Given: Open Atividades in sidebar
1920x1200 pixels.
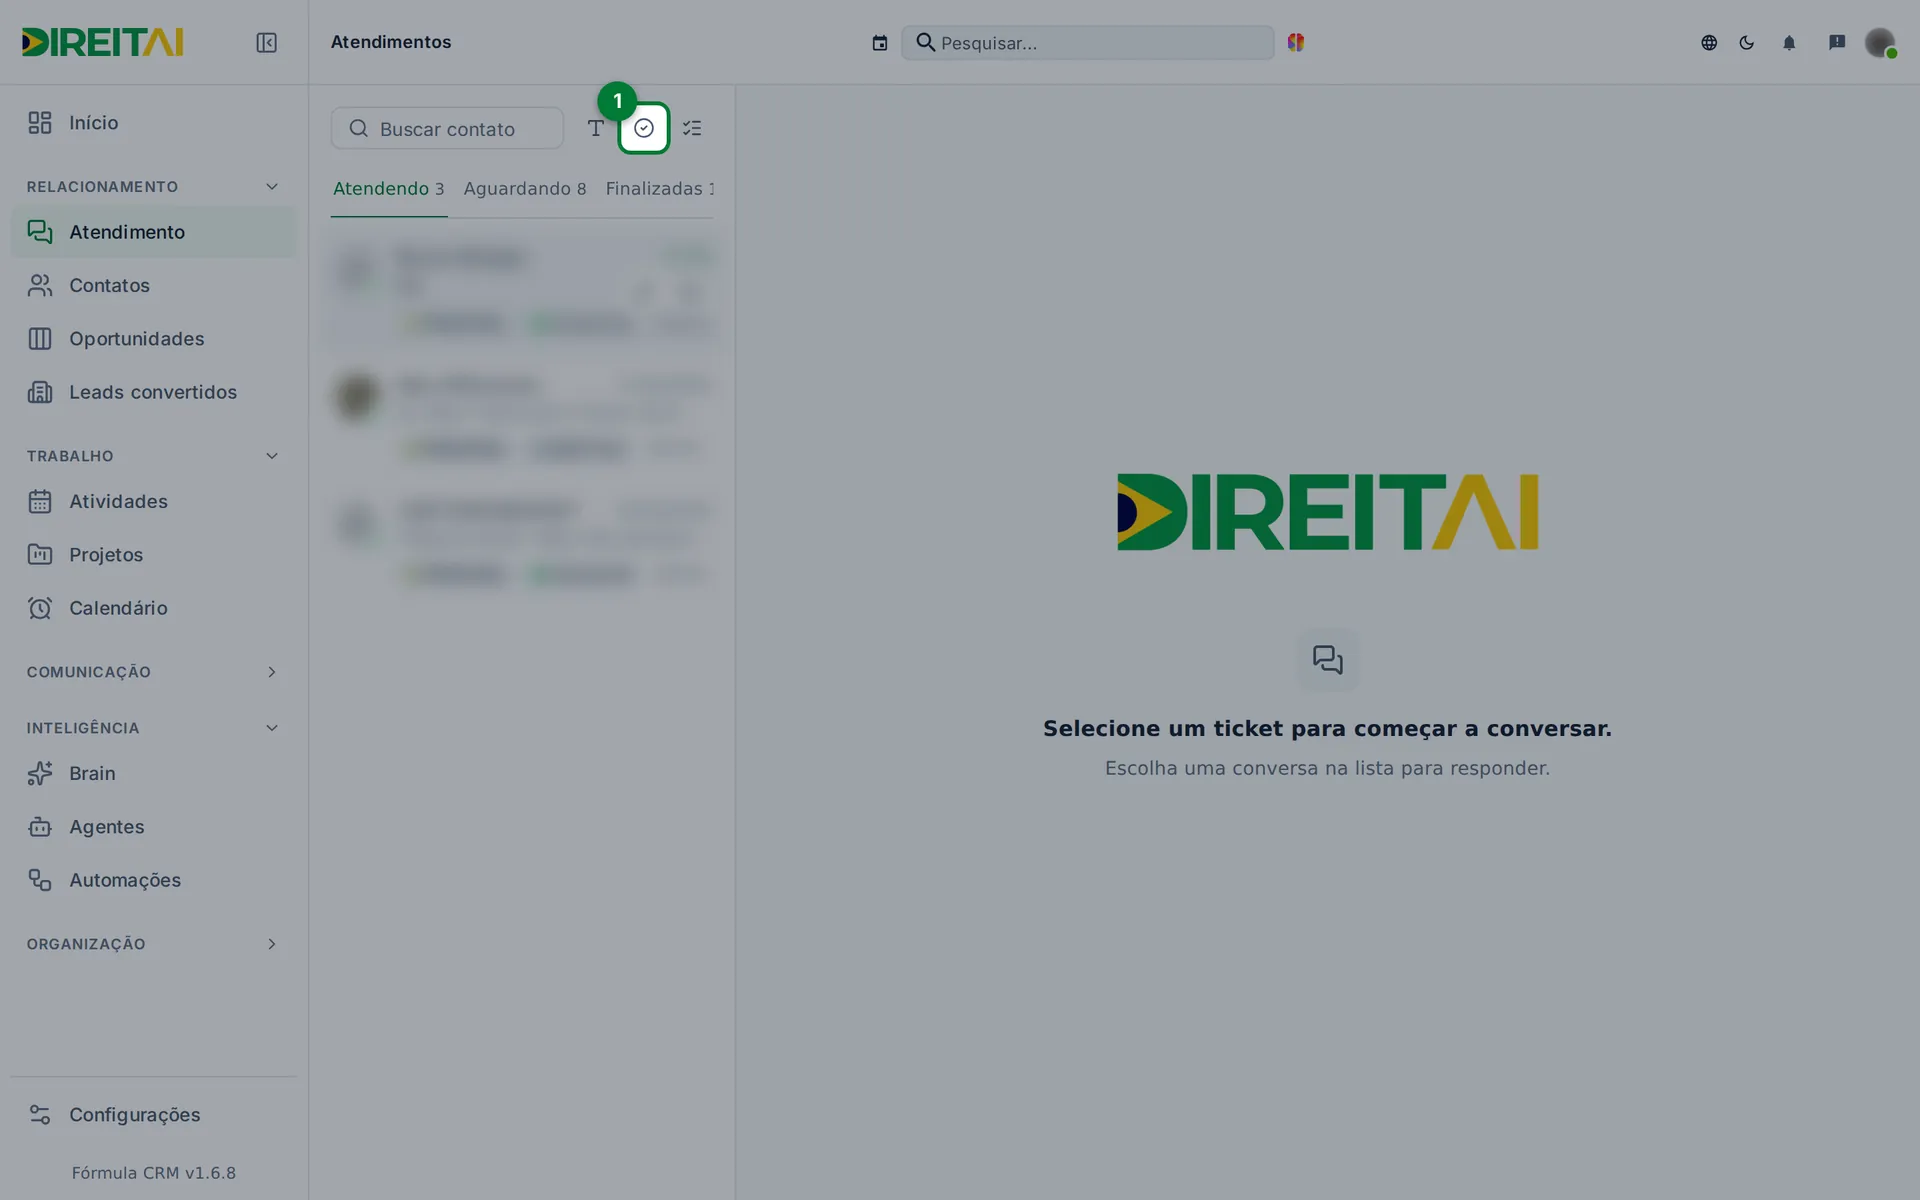Looking at the screenshot, I should (x=154, y=502).
